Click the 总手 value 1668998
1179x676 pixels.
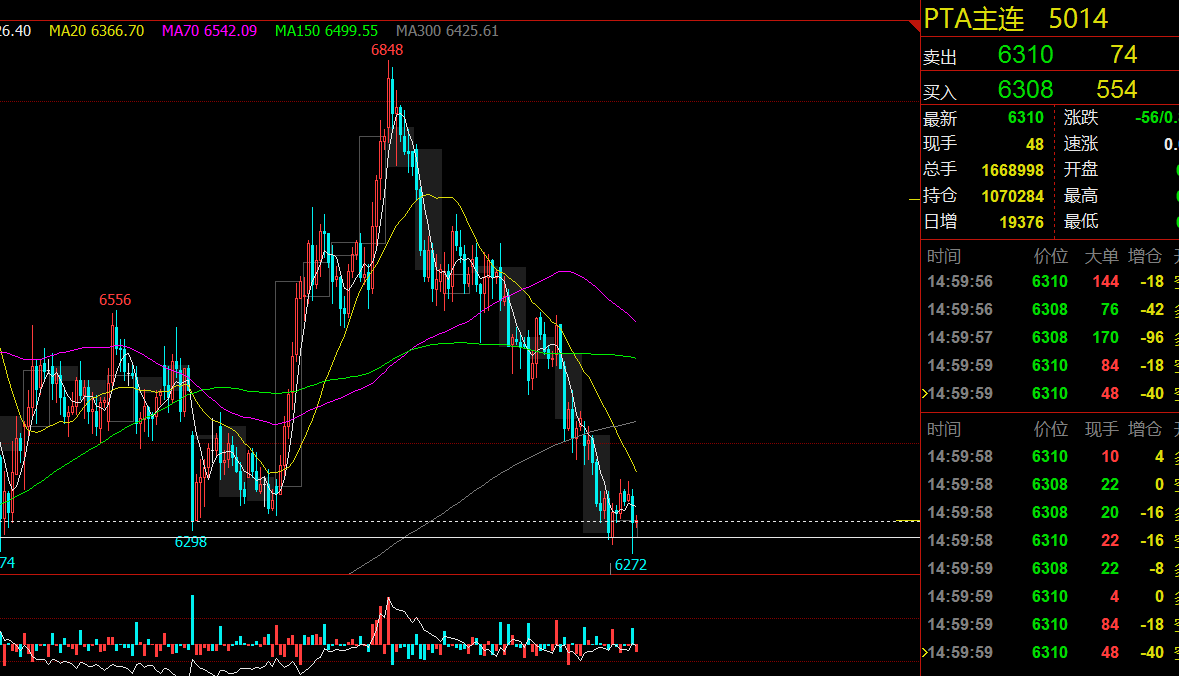pos(1012,170)
